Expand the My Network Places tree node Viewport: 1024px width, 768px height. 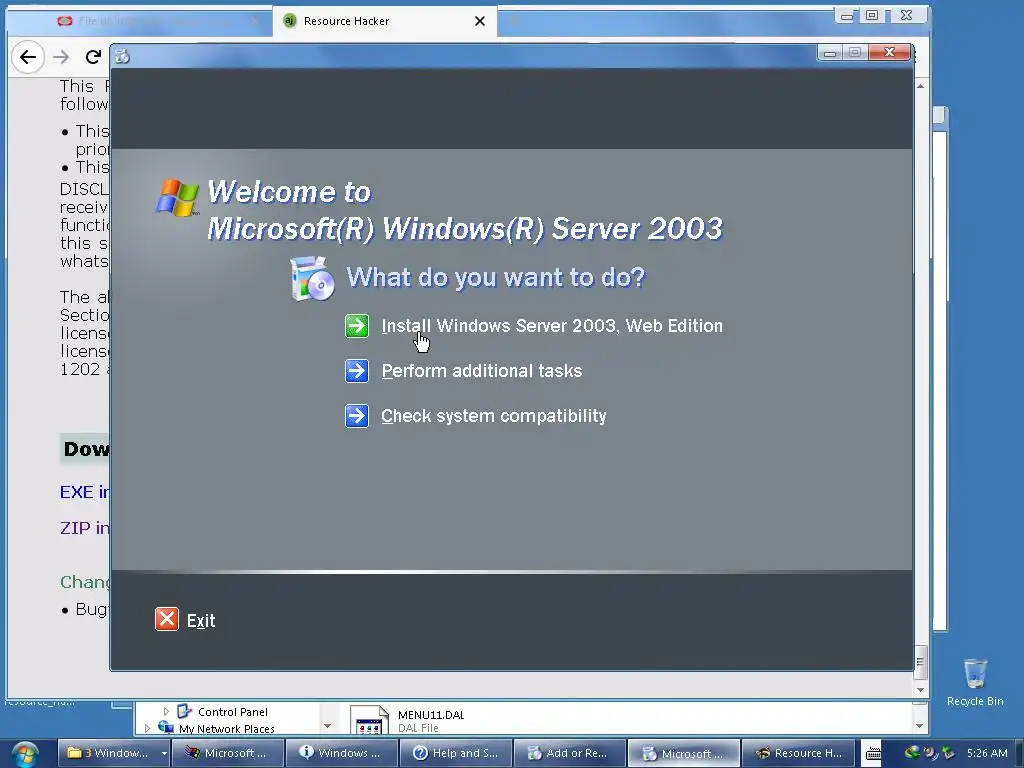pos(147,728)
